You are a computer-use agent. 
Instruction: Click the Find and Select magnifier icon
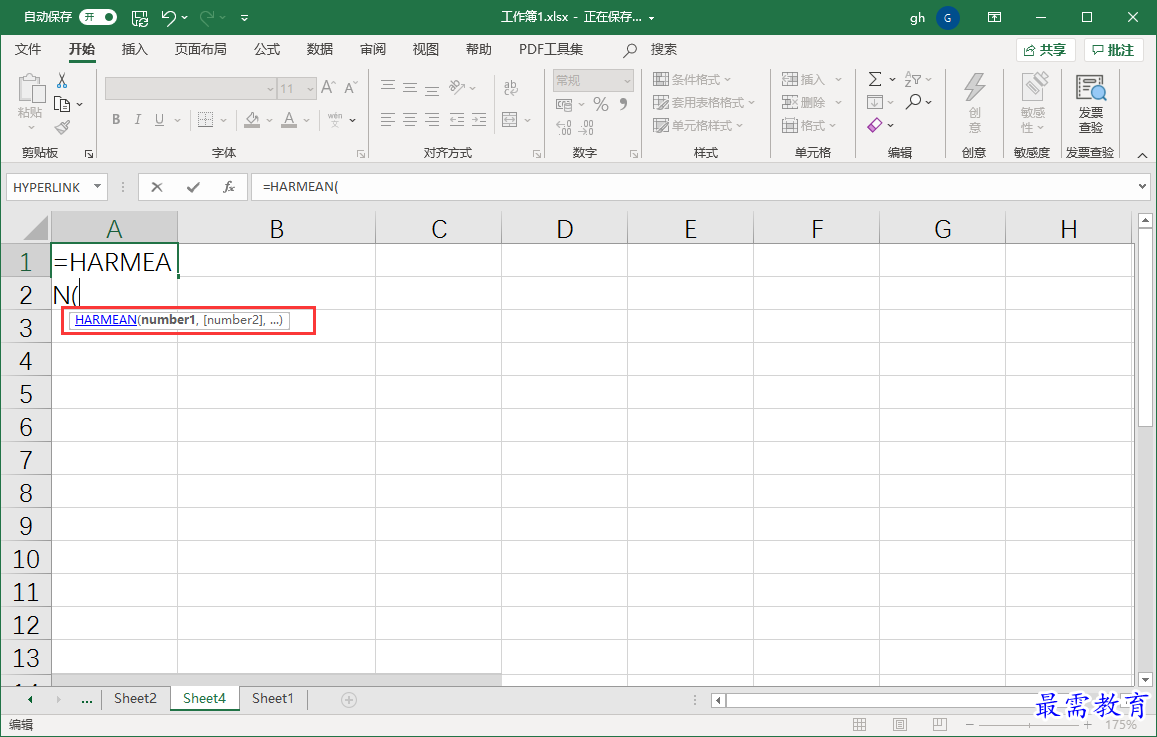click(x=914, y=102)
